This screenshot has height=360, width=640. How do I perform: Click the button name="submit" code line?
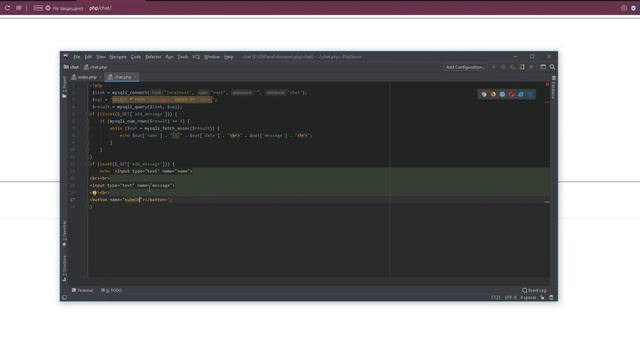pyautogui.click(x=131, y=200)
